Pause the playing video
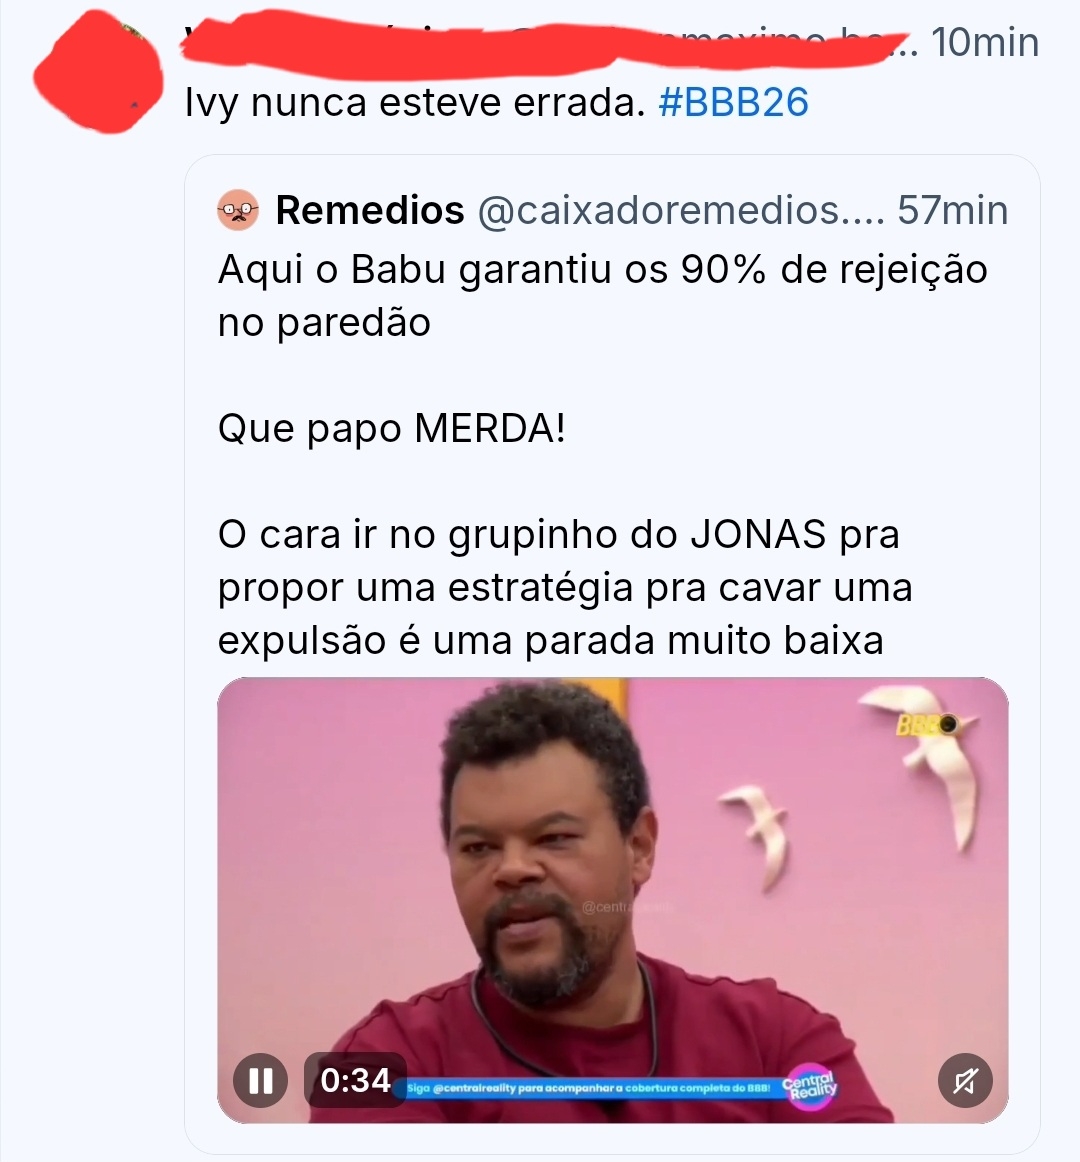Screen dimensions: 1080x1162 coord(260,1080)
